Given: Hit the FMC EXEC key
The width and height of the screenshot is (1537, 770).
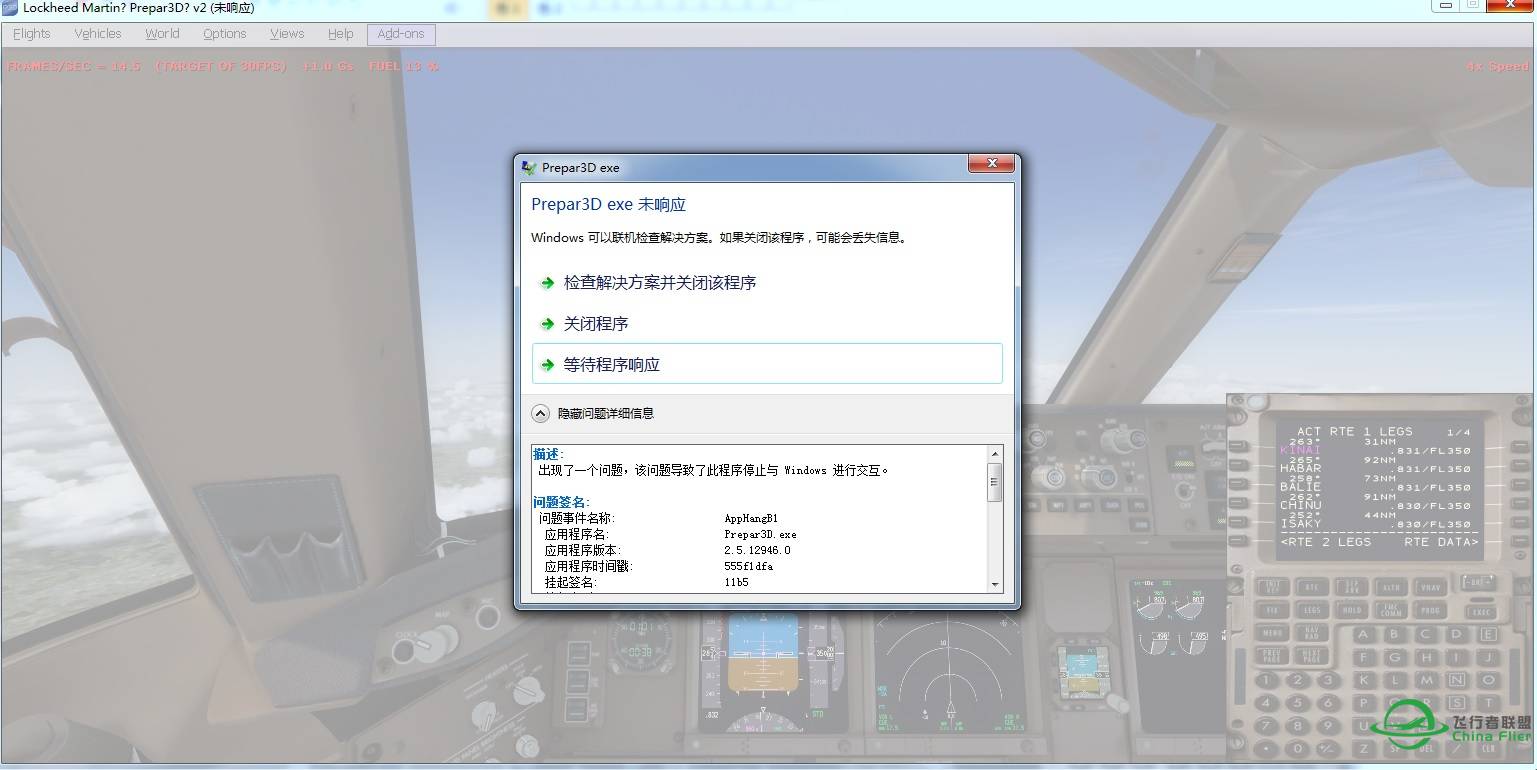Looking at the screenshot, I should [x=1481, y=612].
